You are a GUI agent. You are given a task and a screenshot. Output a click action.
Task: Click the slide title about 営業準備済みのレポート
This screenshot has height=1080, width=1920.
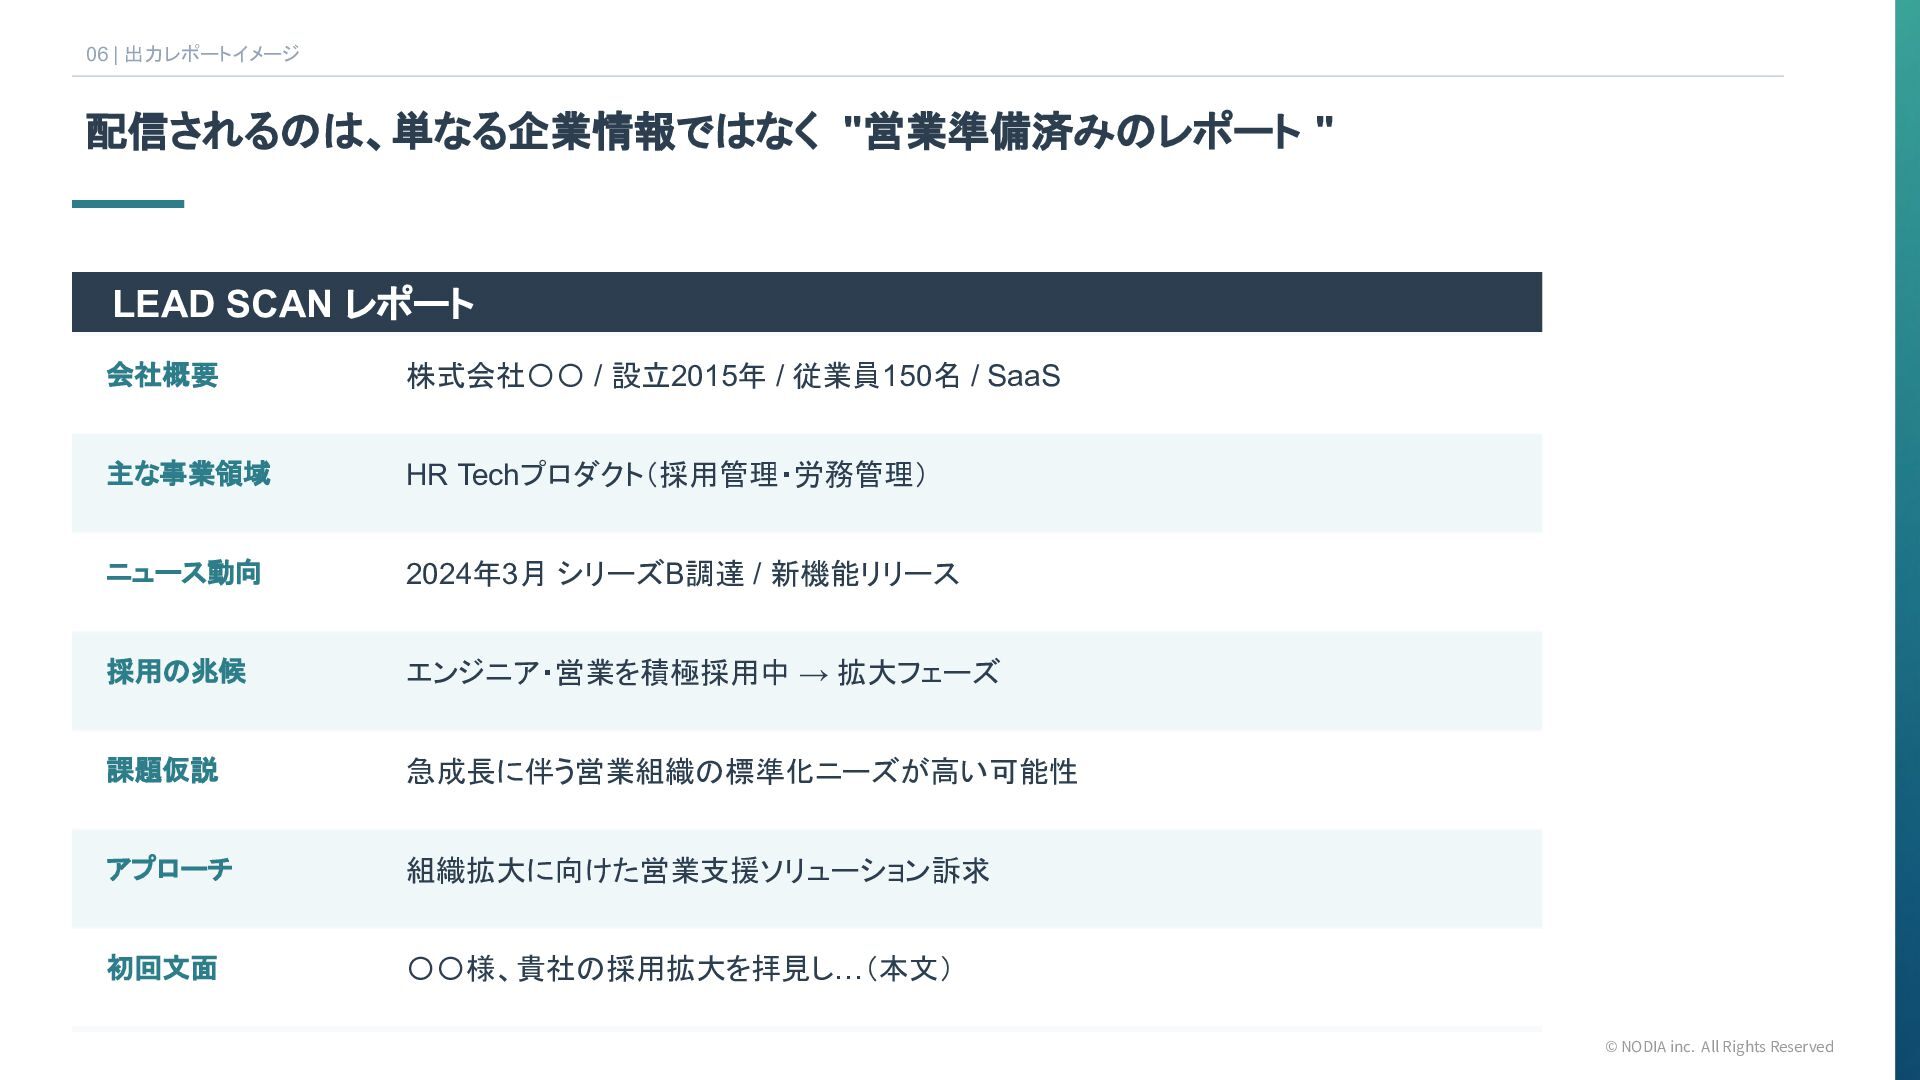pyautogui.click(x=709, y=132)
